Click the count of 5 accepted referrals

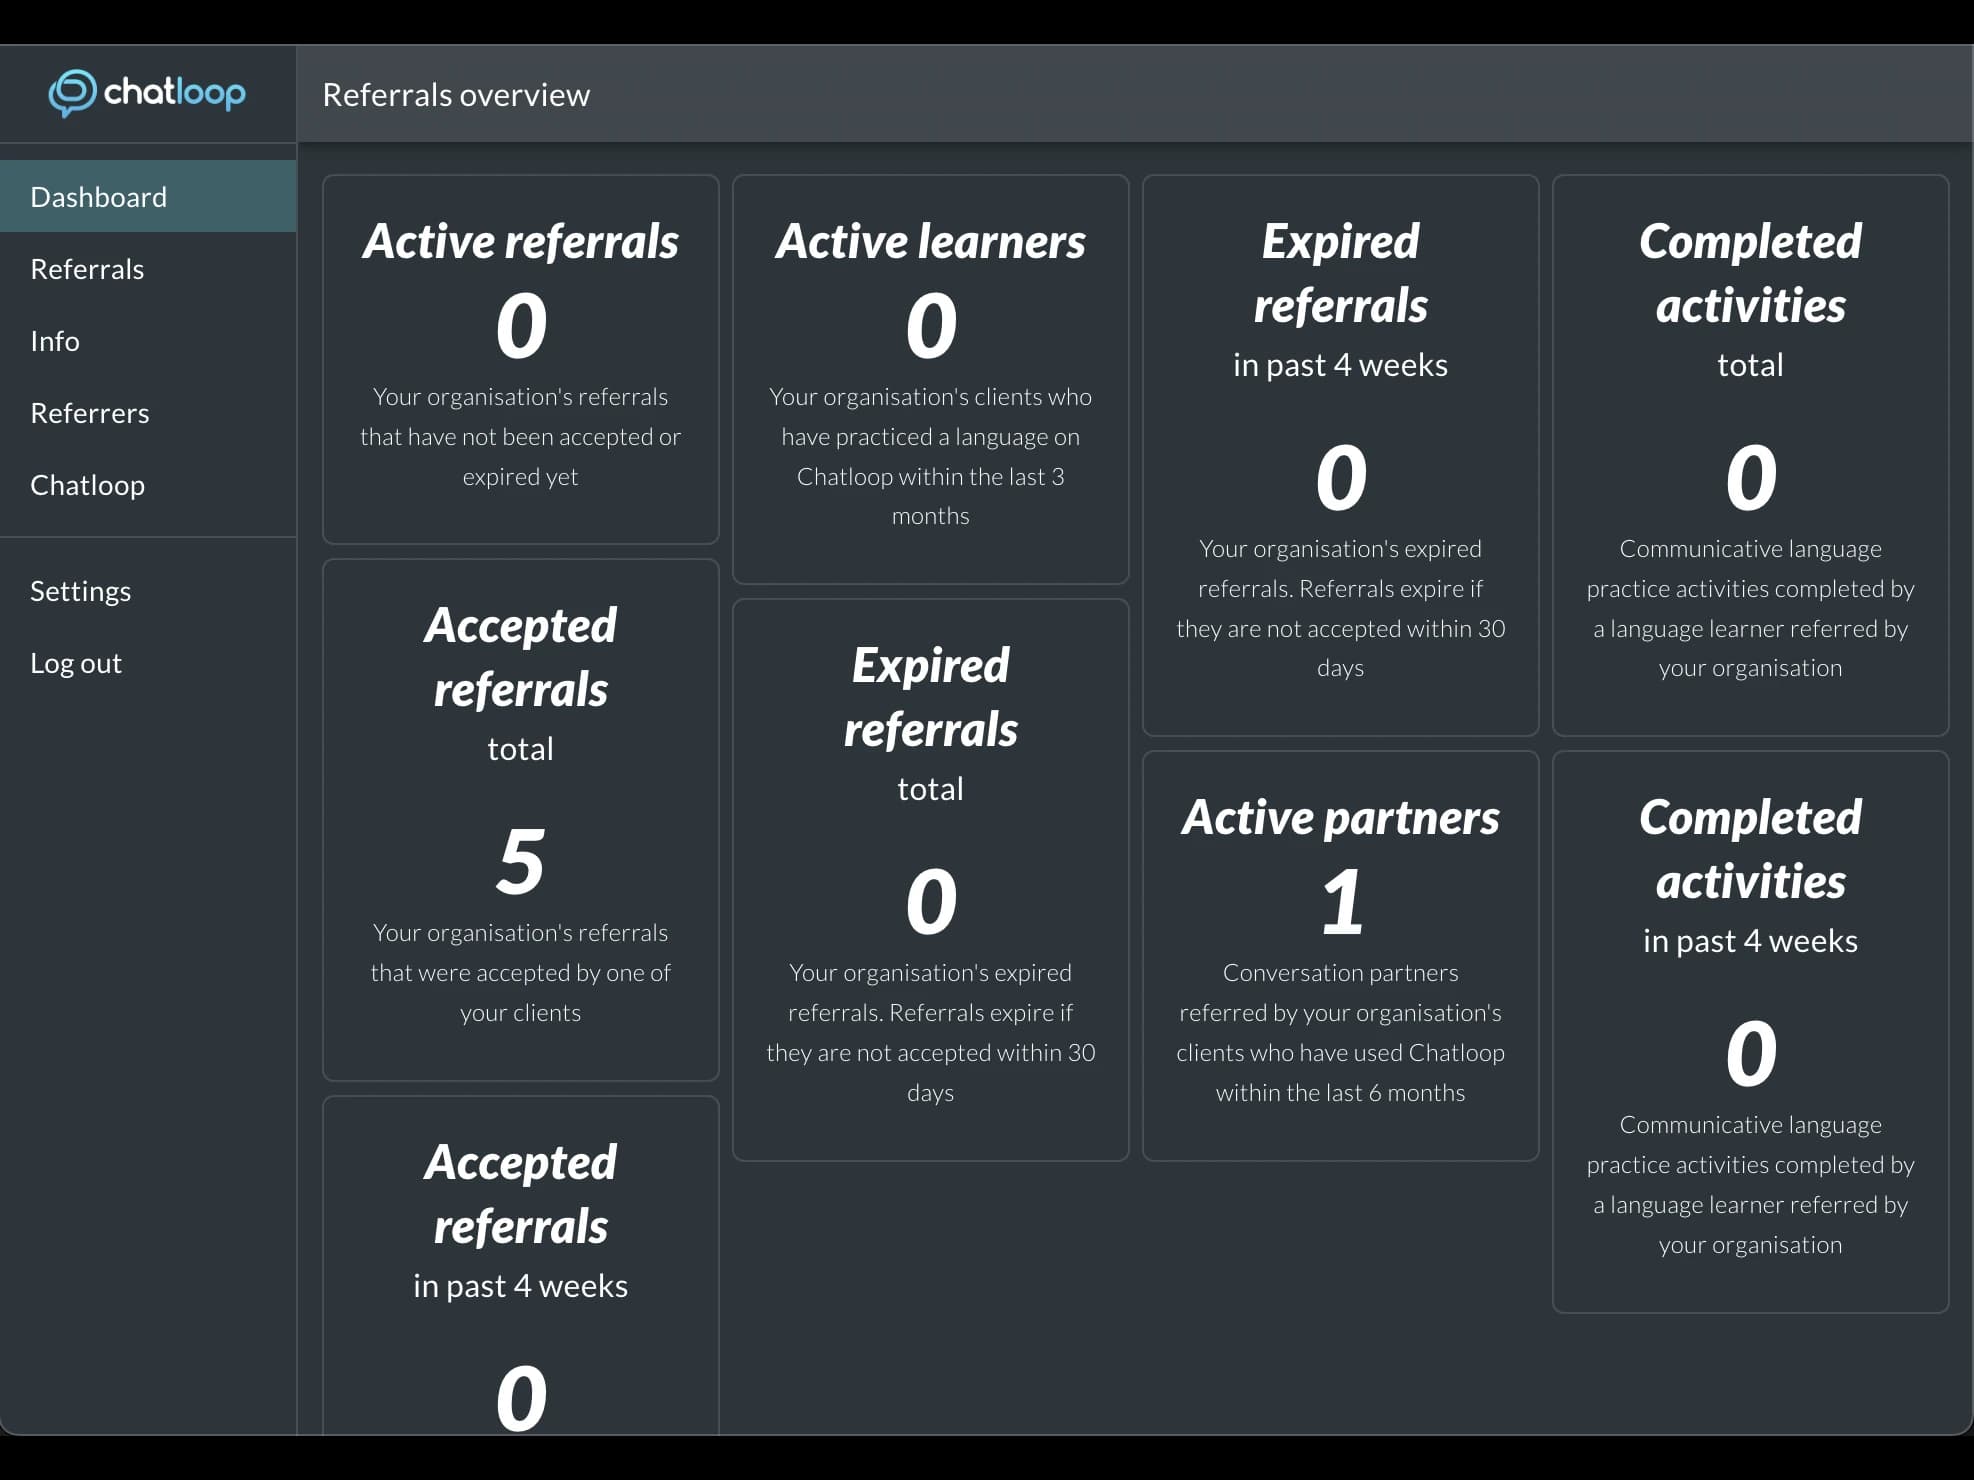coord(520,860)
